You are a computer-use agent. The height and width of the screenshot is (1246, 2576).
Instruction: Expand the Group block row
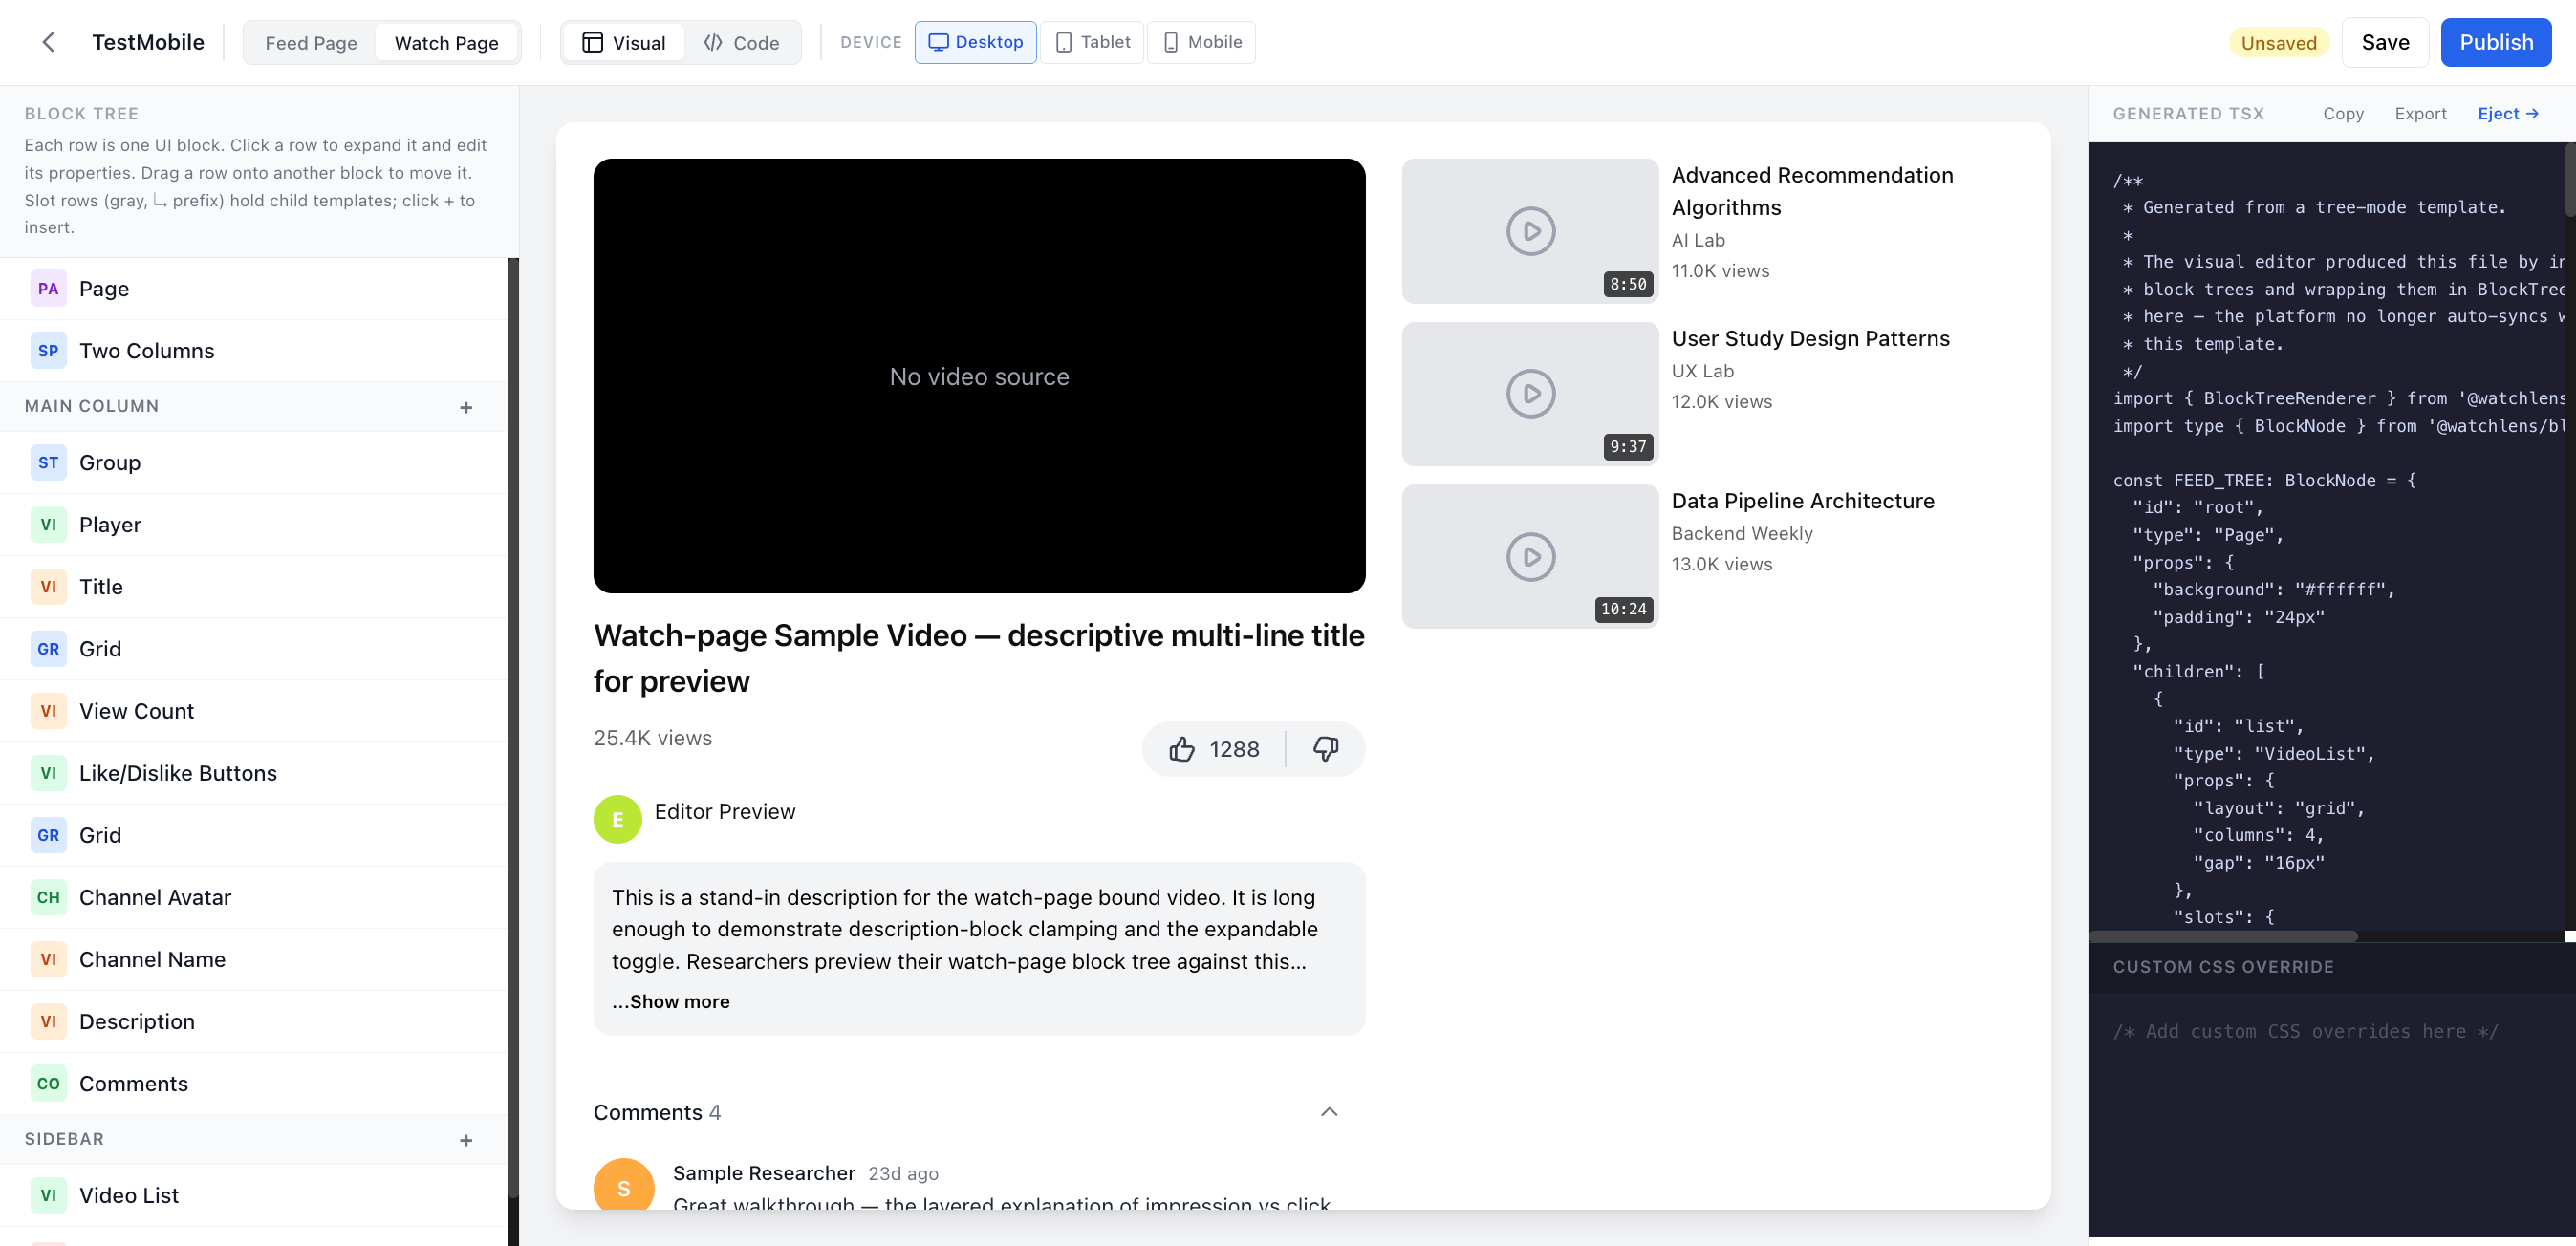click(254, 463)
